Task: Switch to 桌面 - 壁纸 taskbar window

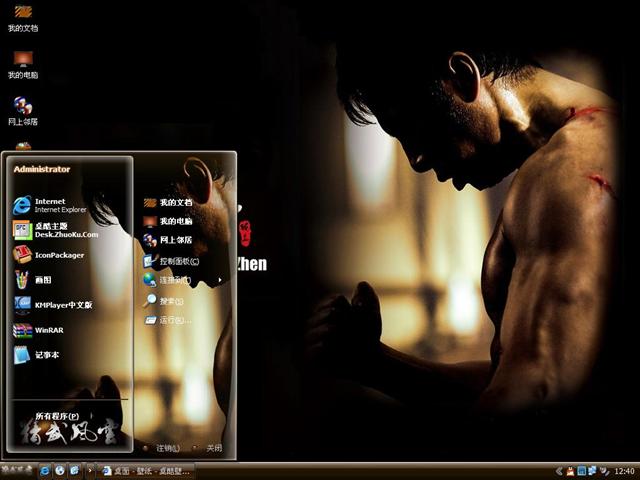Action: pos(145,471)
